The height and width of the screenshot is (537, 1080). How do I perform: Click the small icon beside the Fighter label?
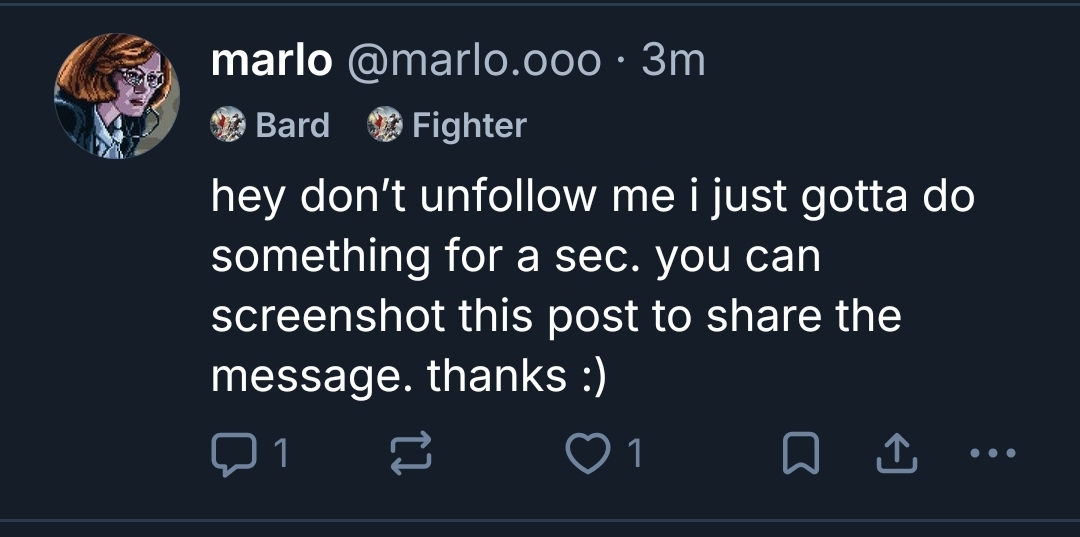pyautogui.click(x=383, y=126)
